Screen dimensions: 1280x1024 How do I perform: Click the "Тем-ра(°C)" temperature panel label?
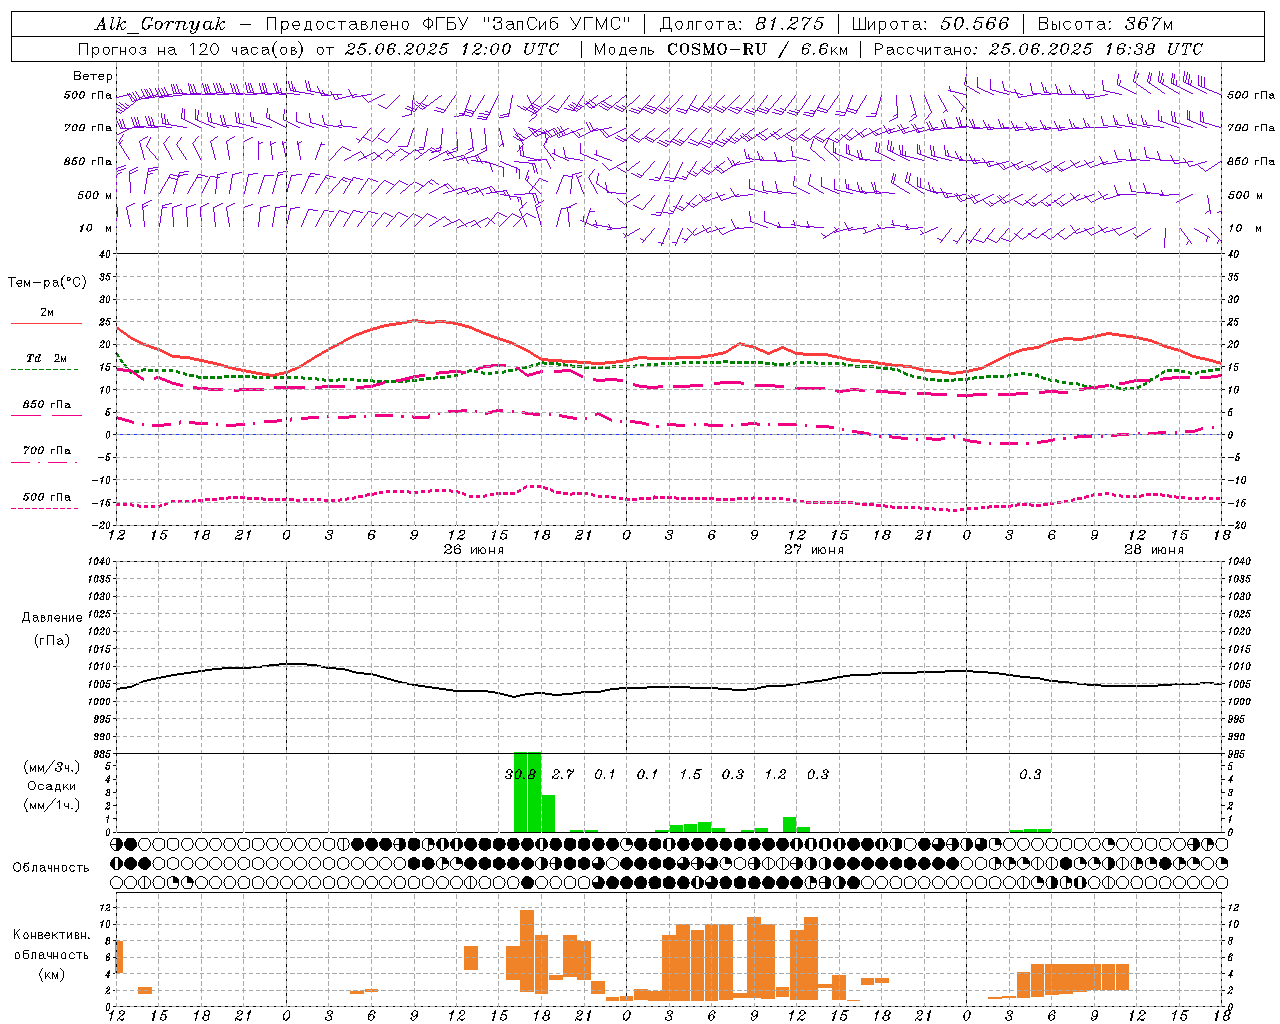(47, 283)
